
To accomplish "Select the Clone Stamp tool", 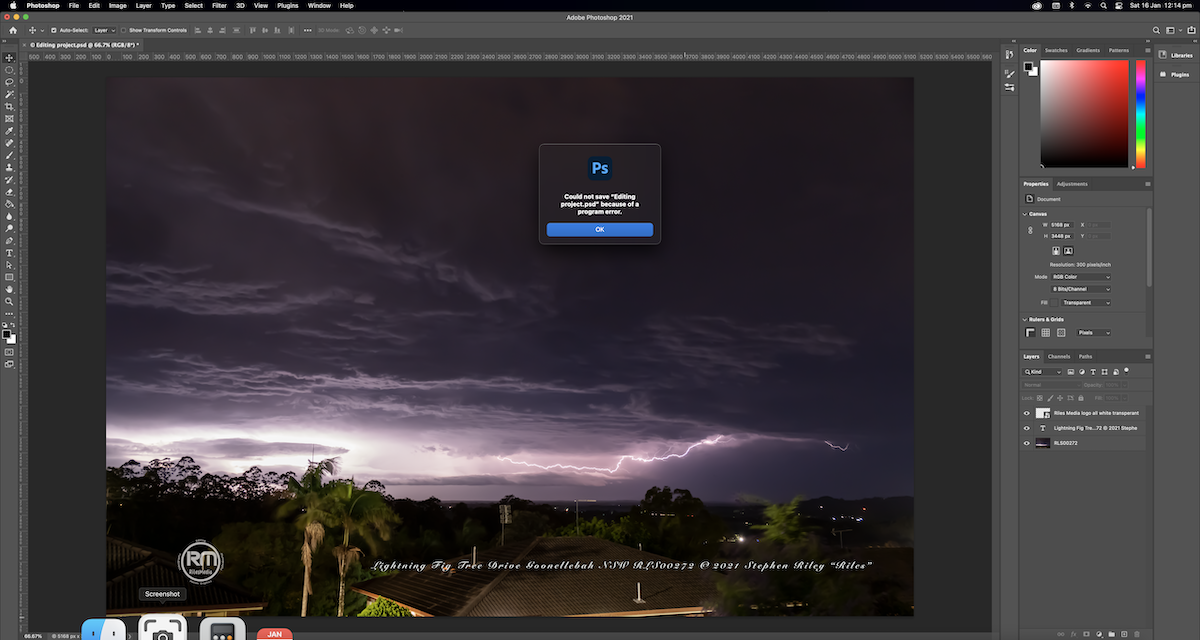I will point(9,165).
